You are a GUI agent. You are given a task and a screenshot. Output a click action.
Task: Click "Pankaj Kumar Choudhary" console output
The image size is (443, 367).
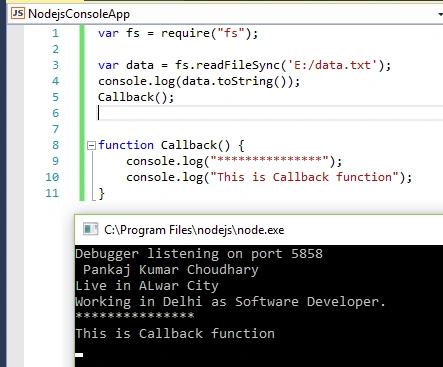(171, 270)
